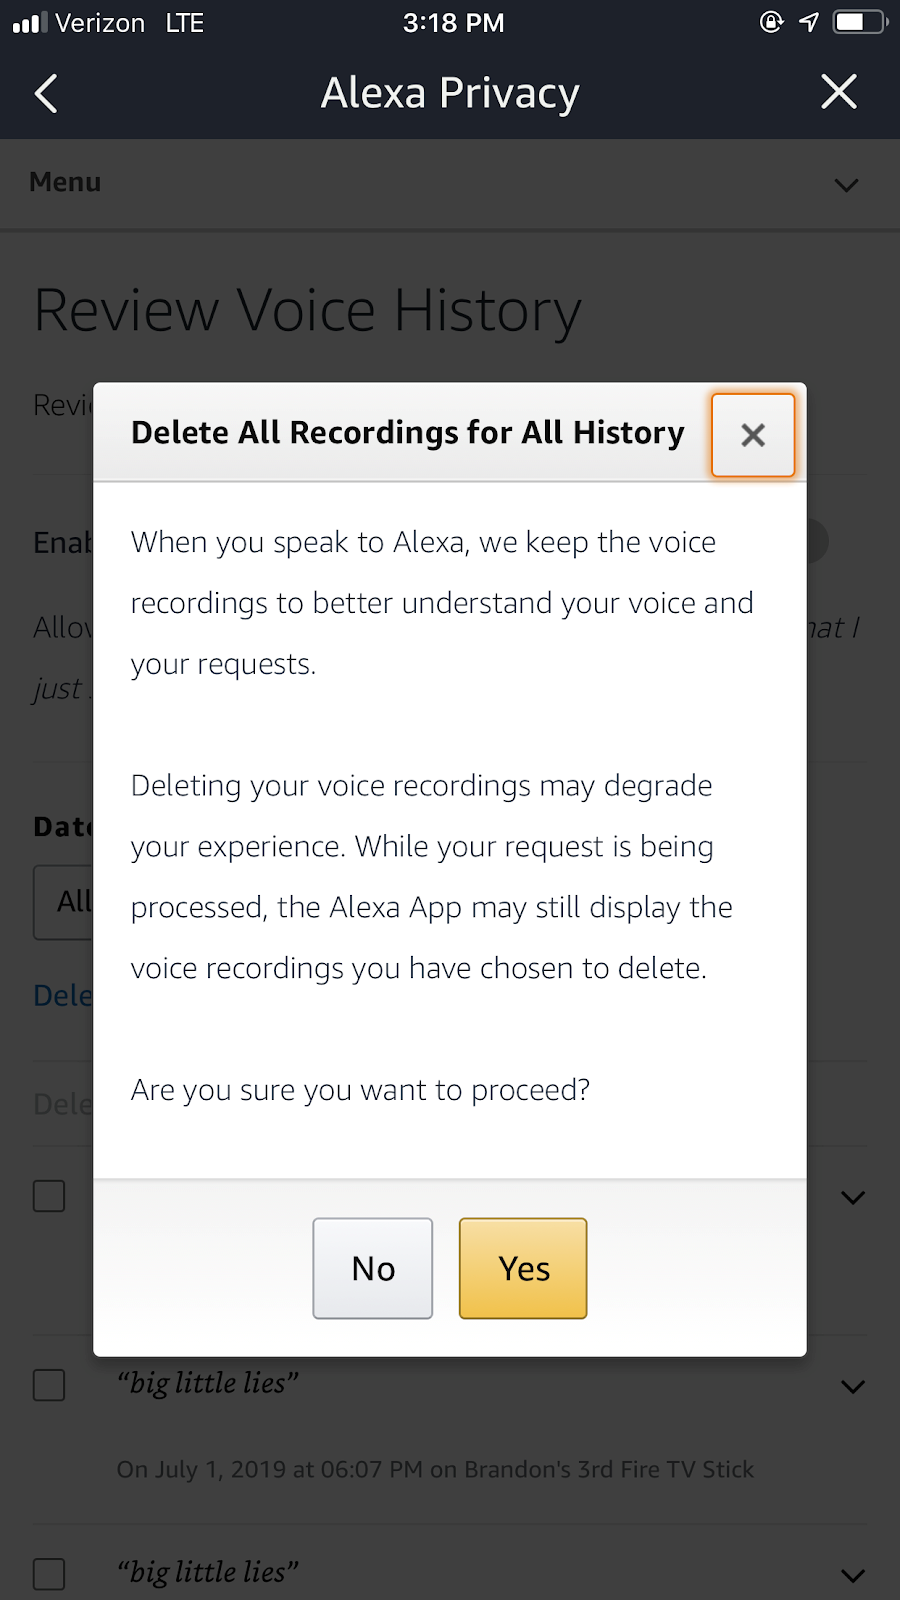
Task: Close Alexa Privacy with the header X
Action: (x=838, y=92)
